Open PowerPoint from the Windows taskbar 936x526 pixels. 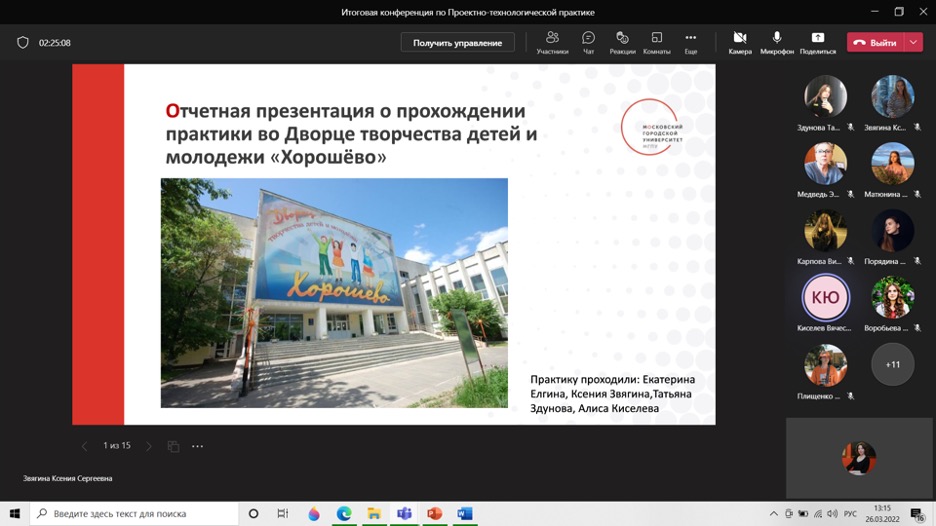434,513
